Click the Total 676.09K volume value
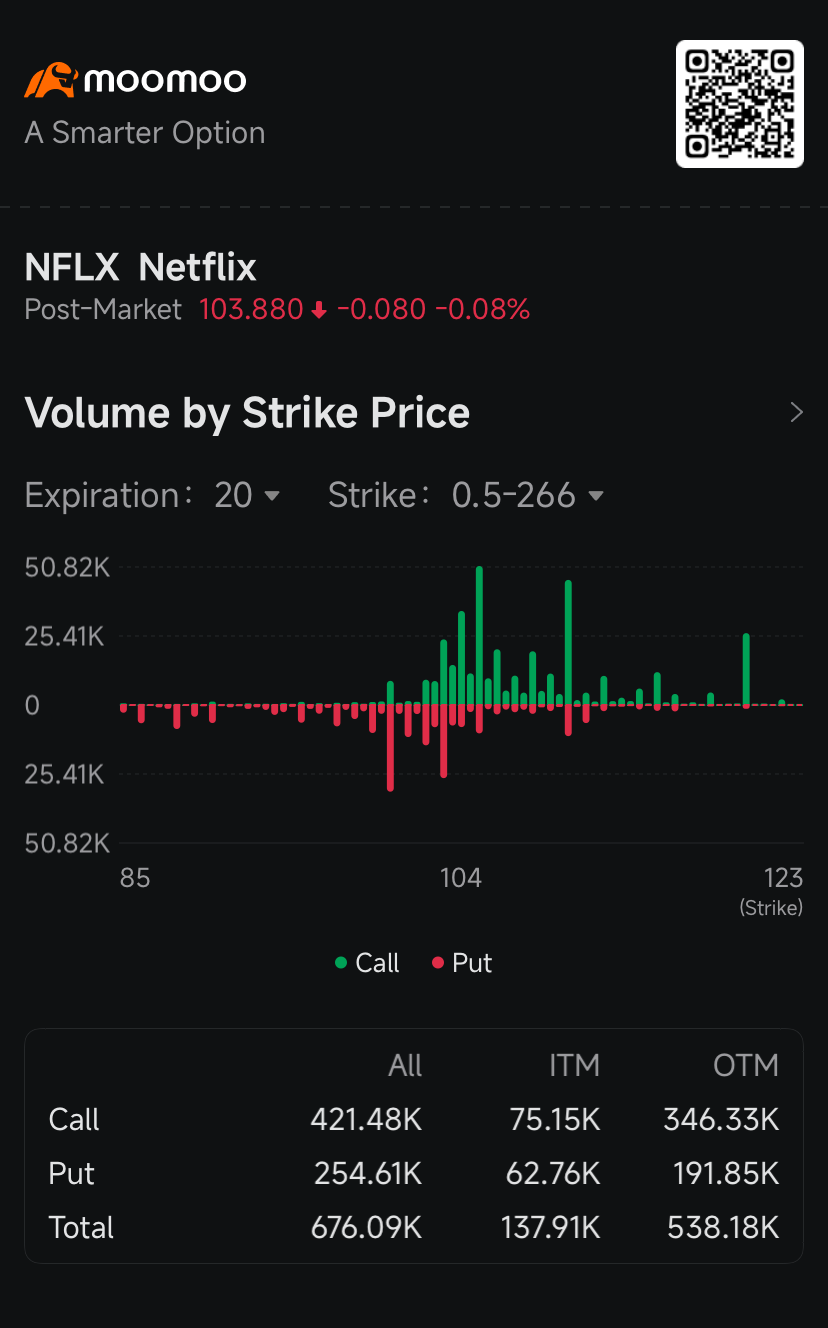 [x=366, y=1227]
